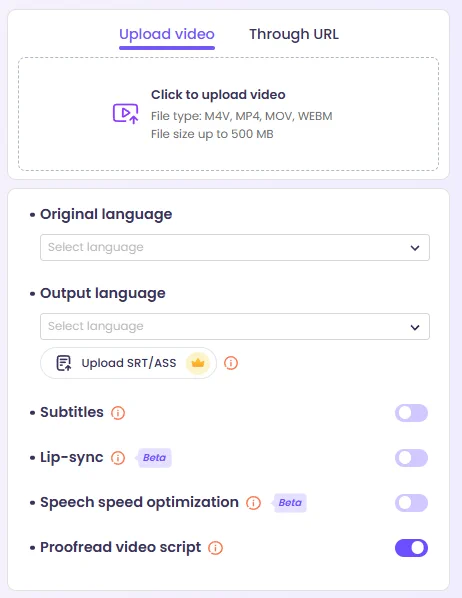462x598 pixels.
Task: Turn on the Lip-sync switch
Action: (411, 458)
